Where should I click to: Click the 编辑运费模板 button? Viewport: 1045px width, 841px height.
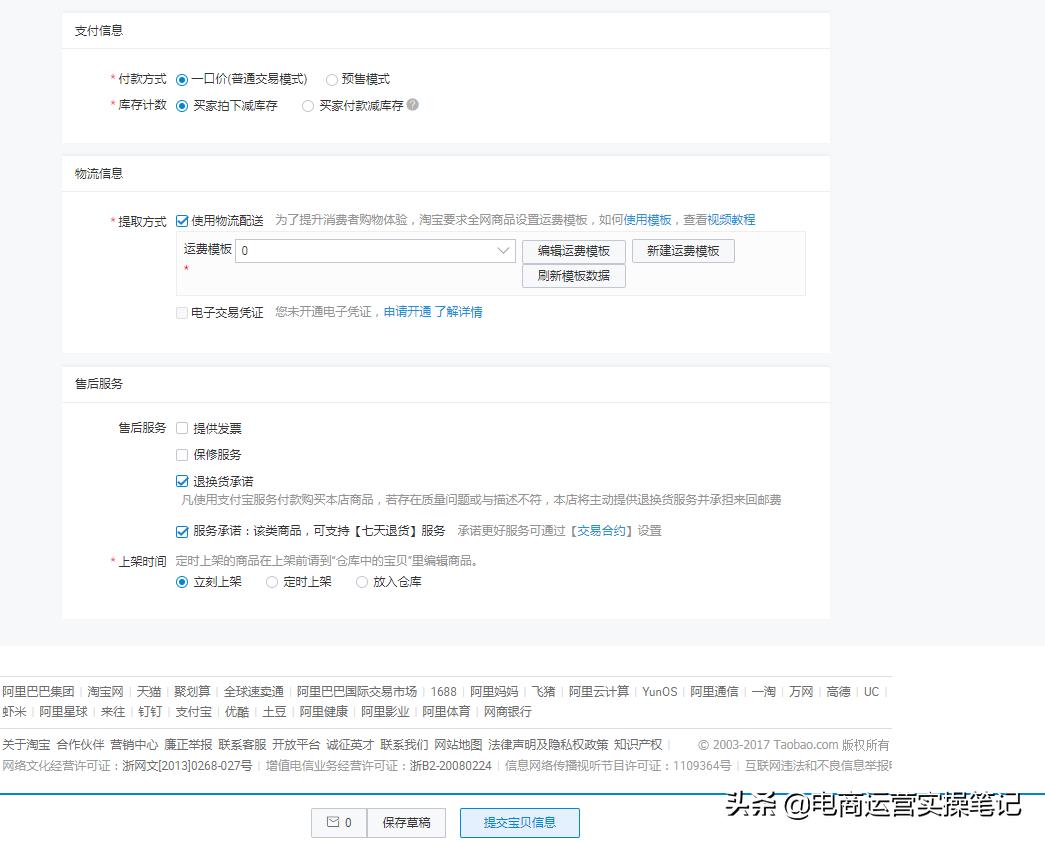tap(573, 250)
